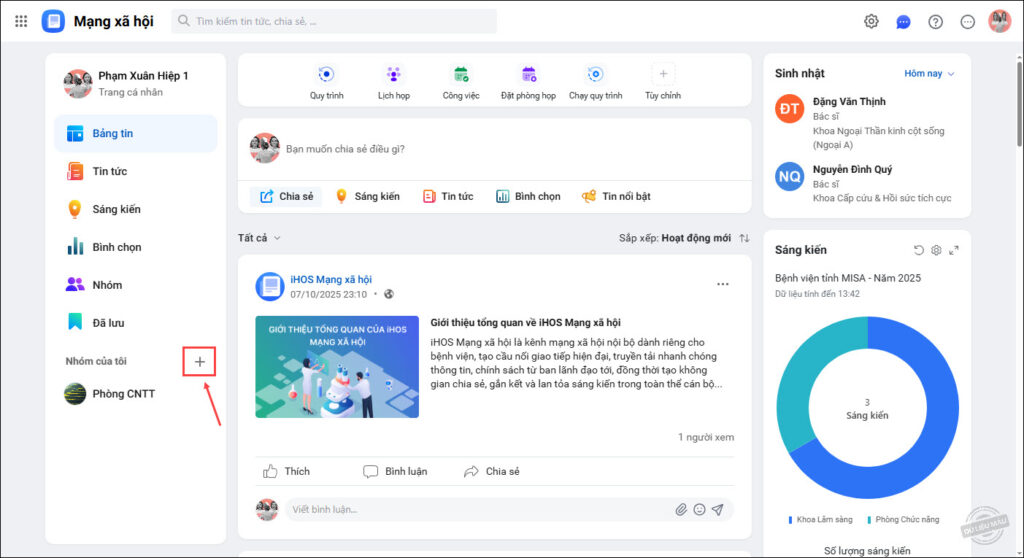Like the post with Thích
Image resolution: width=1024 pixels, height=558 pixels.
286,471
